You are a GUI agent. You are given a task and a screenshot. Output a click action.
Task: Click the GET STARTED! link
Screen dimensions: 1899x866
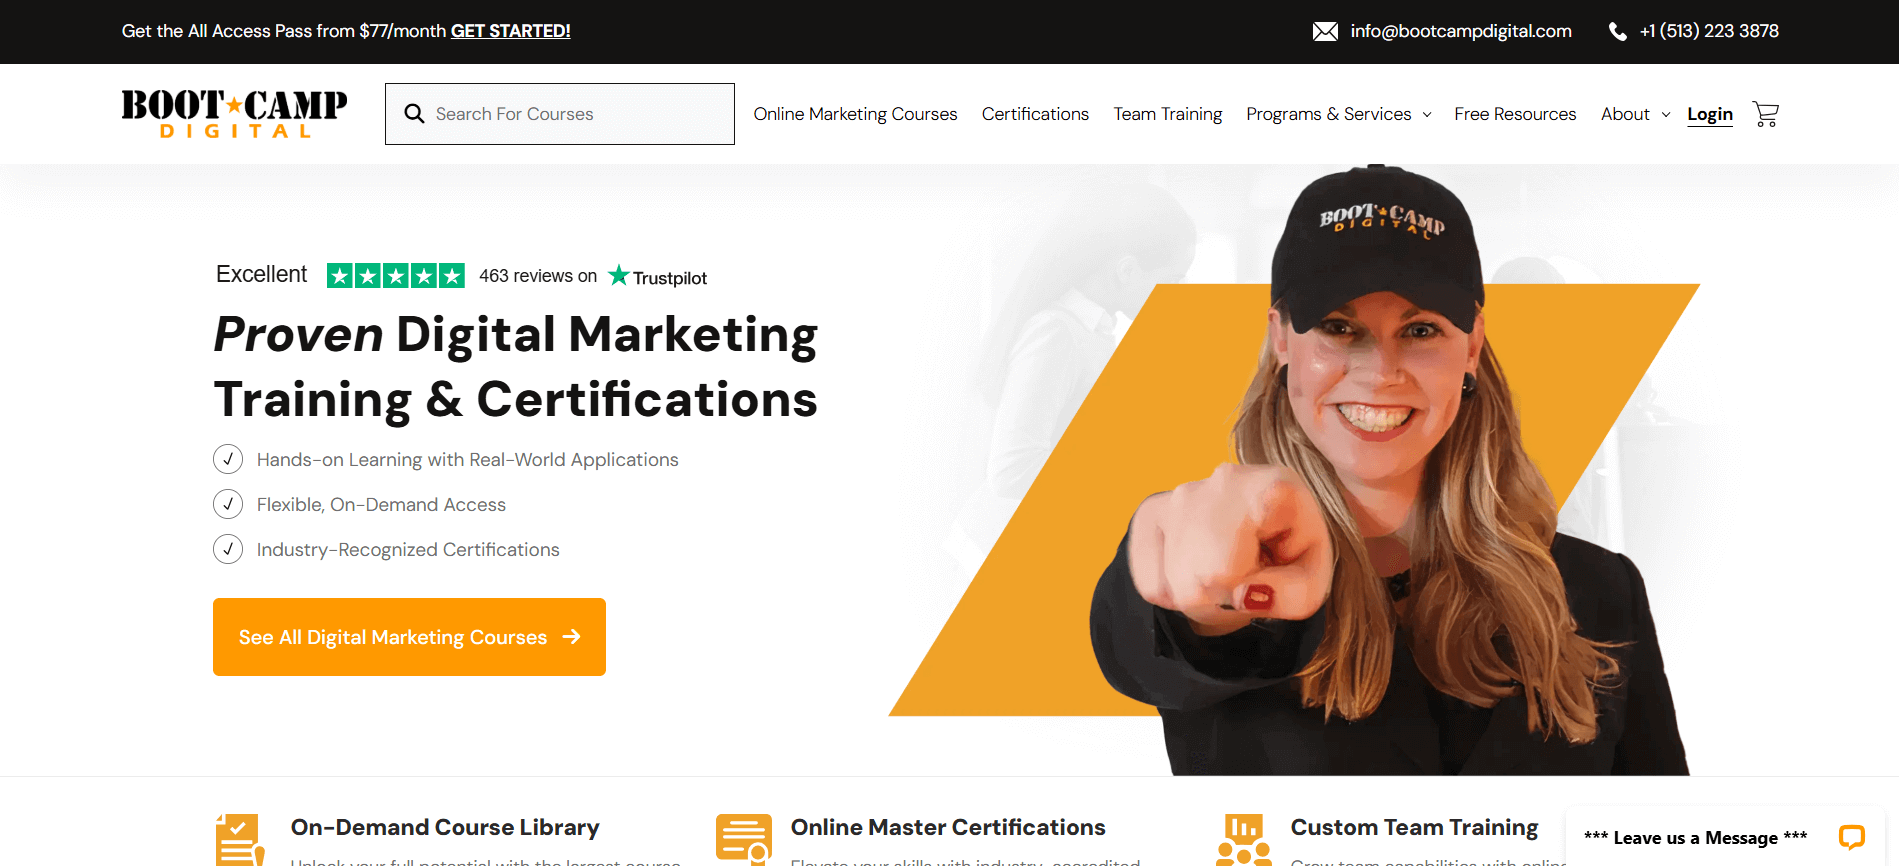pyautogui.click(x=511, y=31)
